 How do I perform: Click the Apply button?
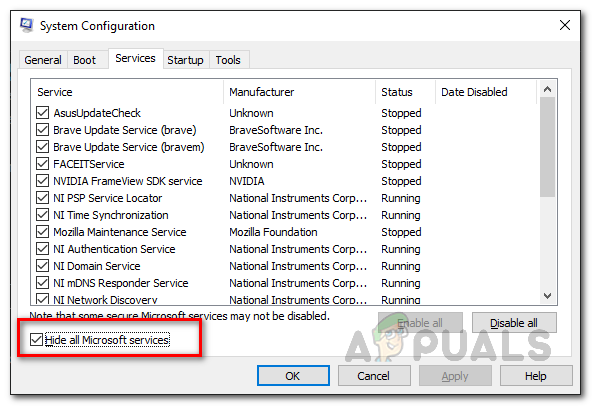pos(455,376)
